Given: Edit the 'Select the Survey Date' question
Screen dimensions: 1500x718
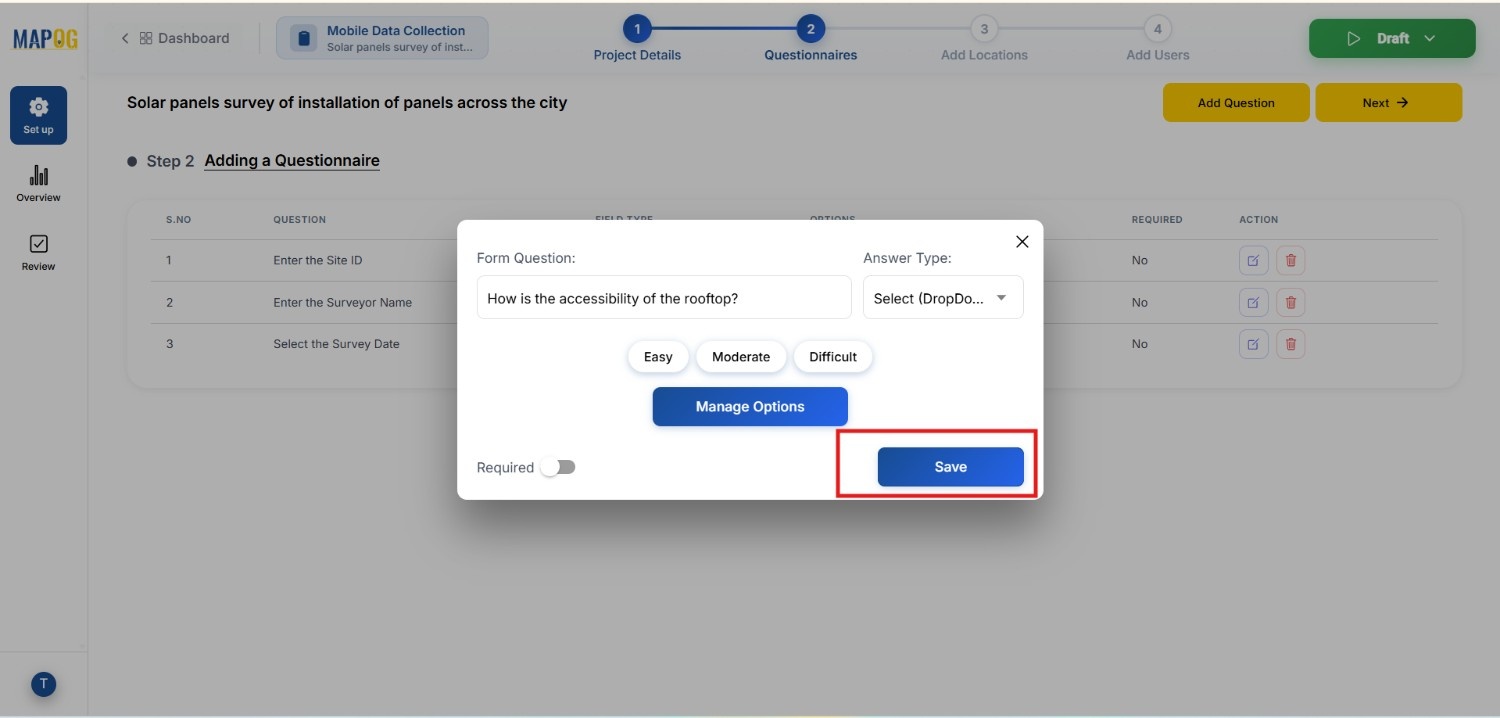Looking at the screenshot, I should point(1253,343).
